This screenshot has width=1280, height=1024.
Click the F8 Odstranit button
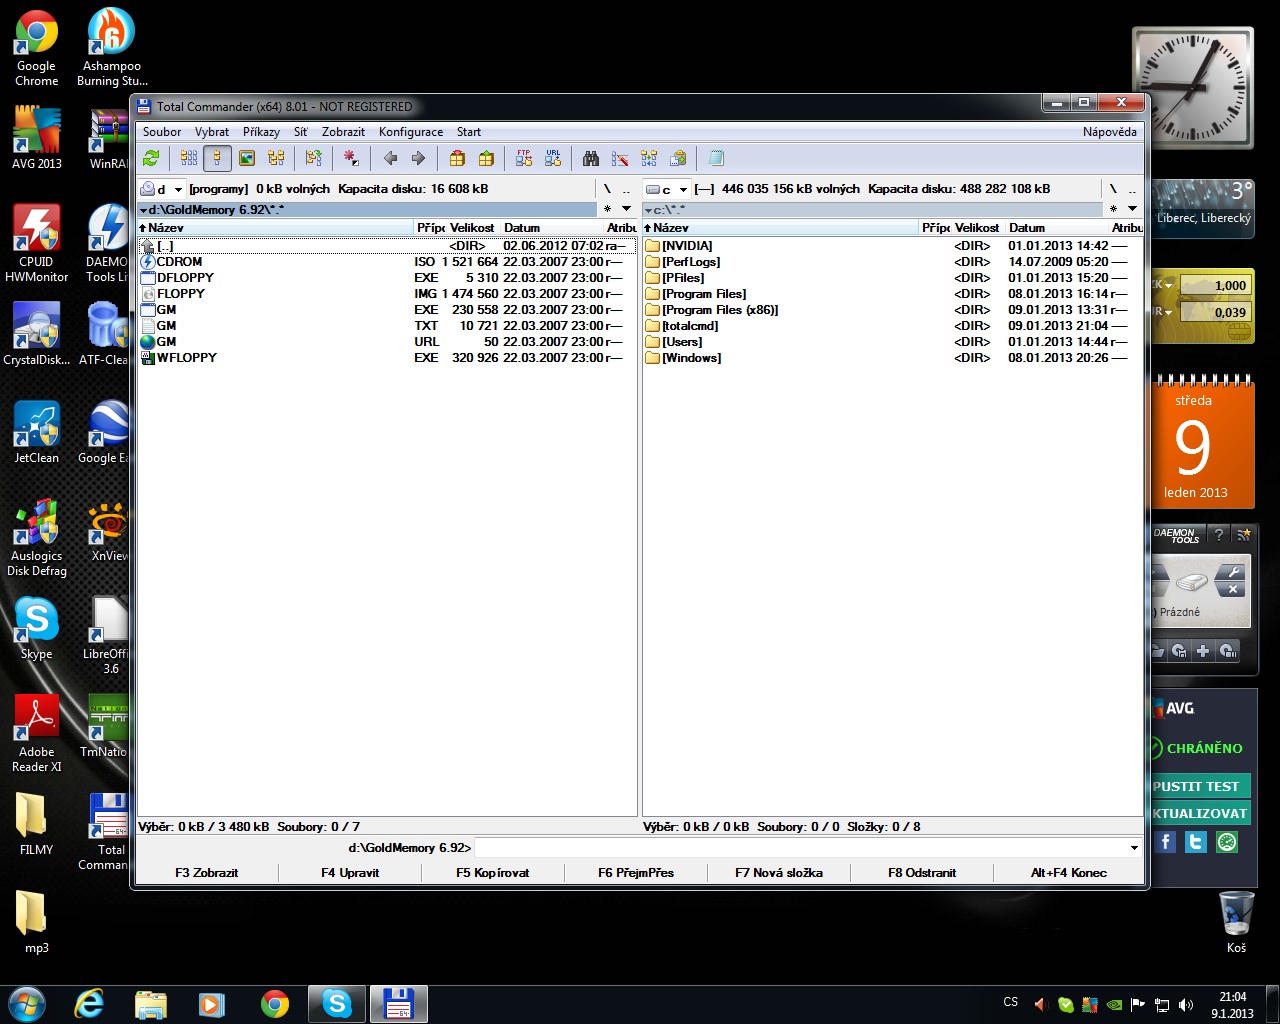click(x=922, y=873)
